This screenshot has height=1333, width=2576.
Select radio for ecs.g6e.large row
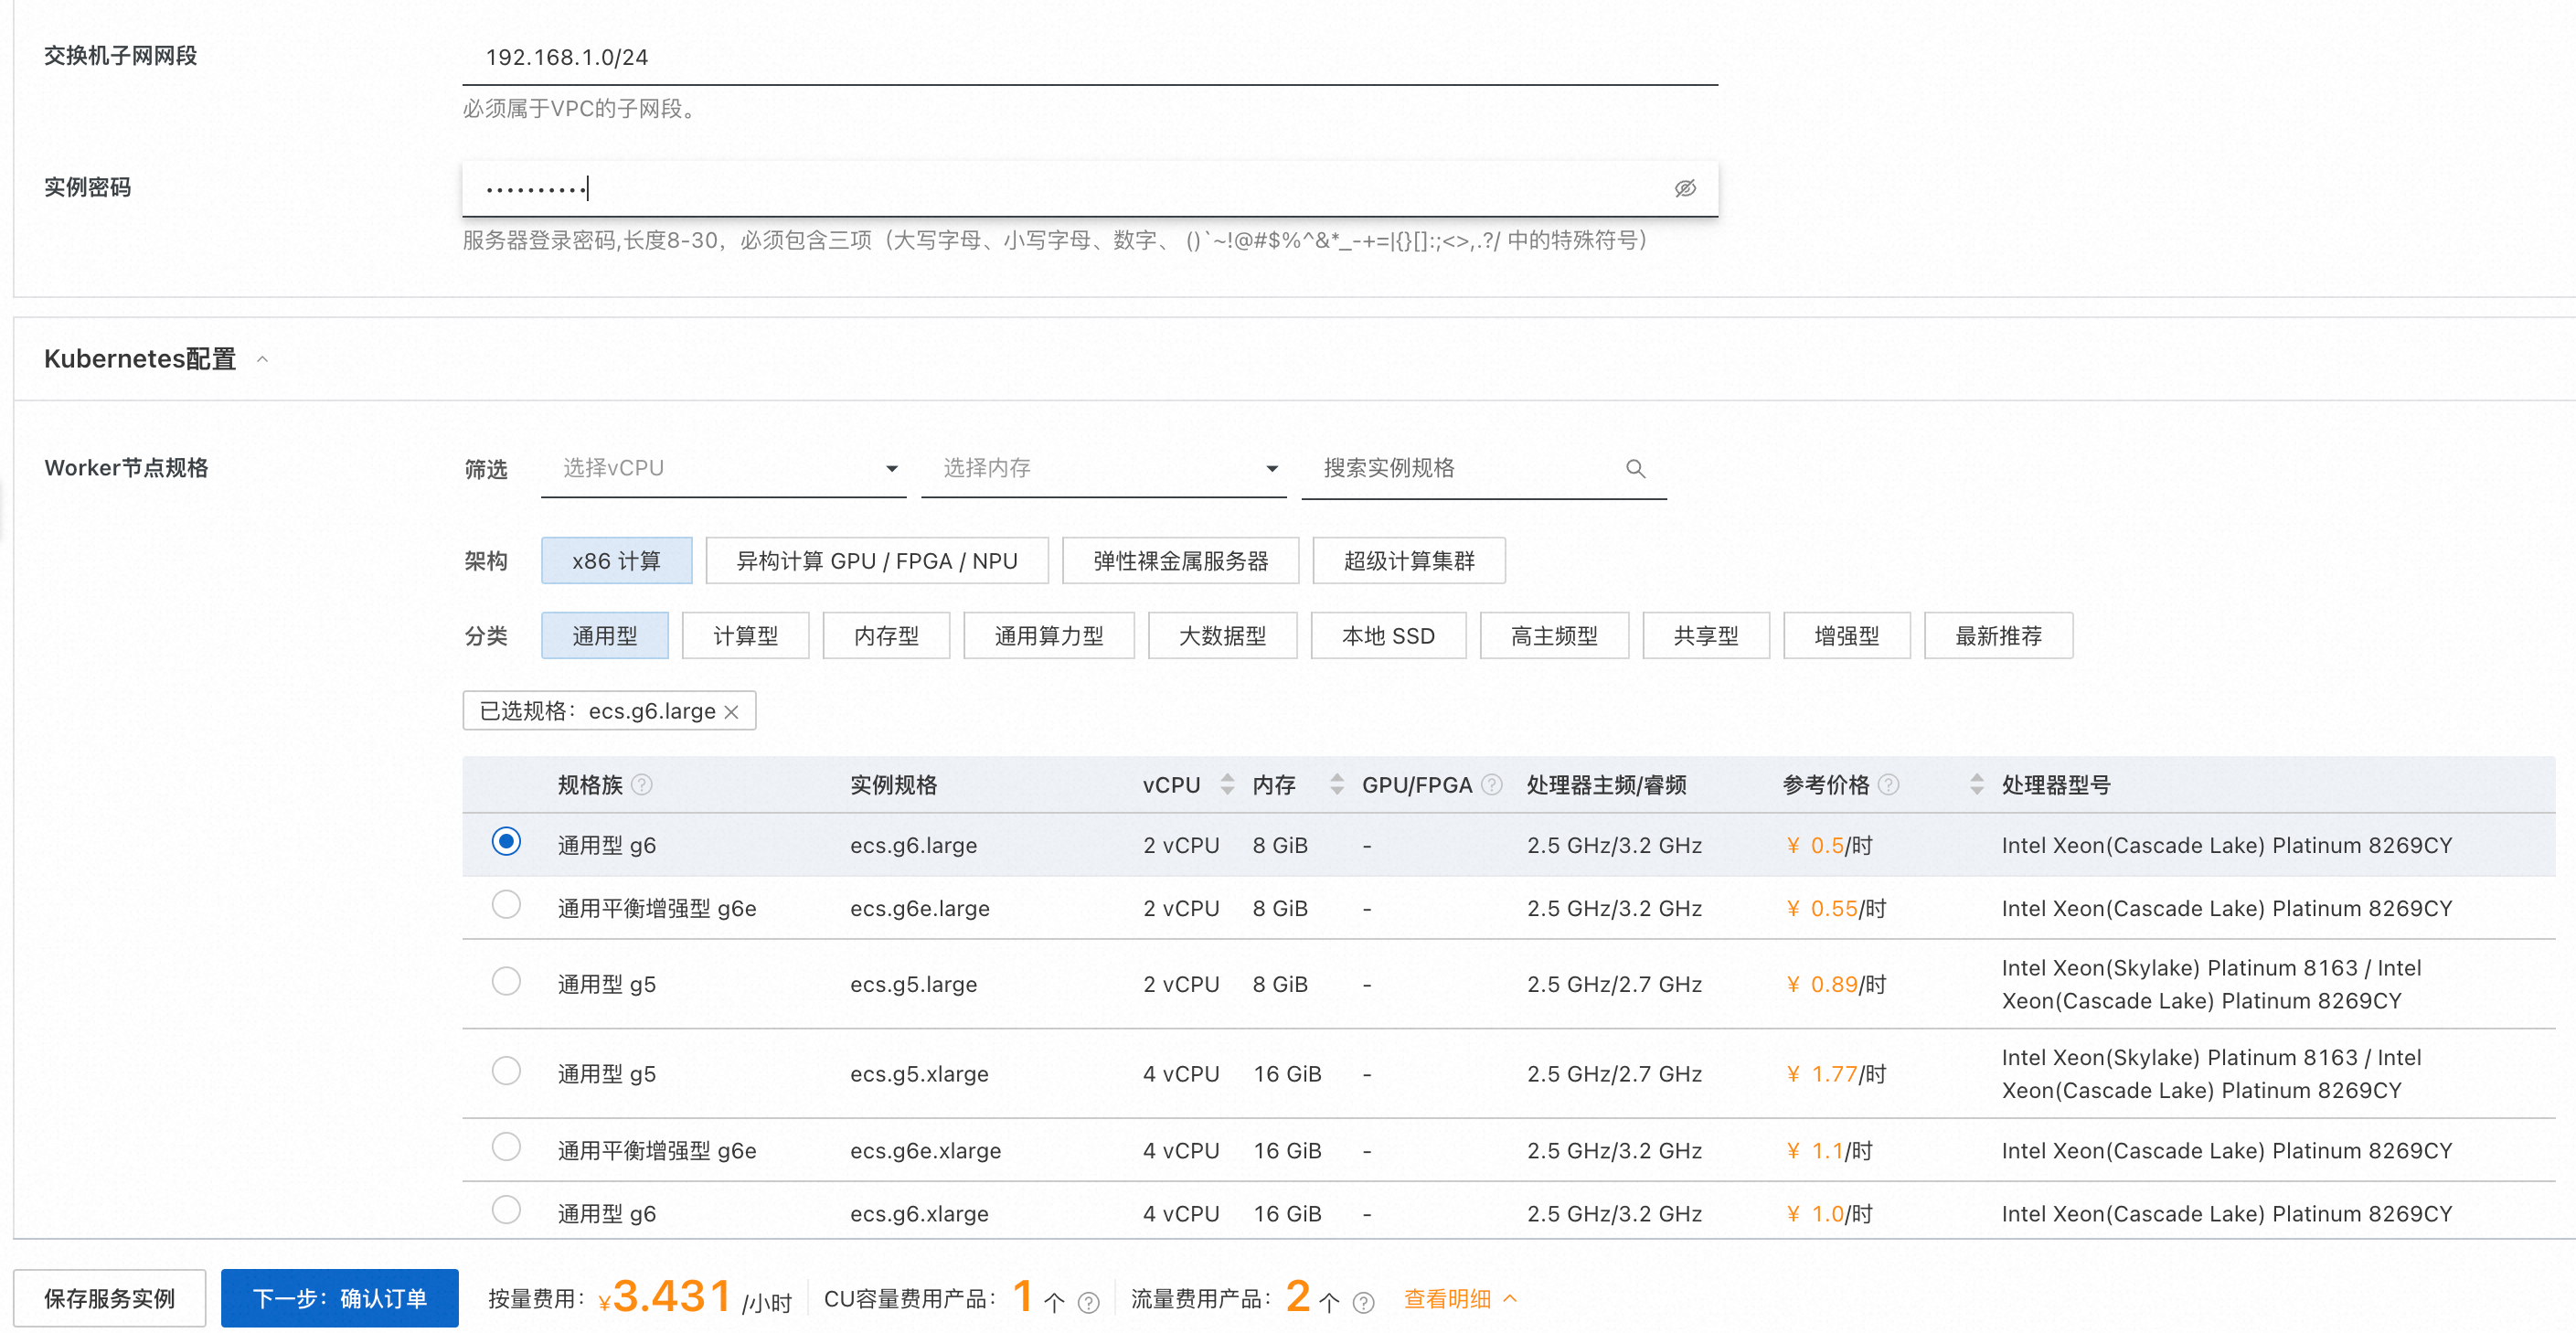(x=506, y=905)
